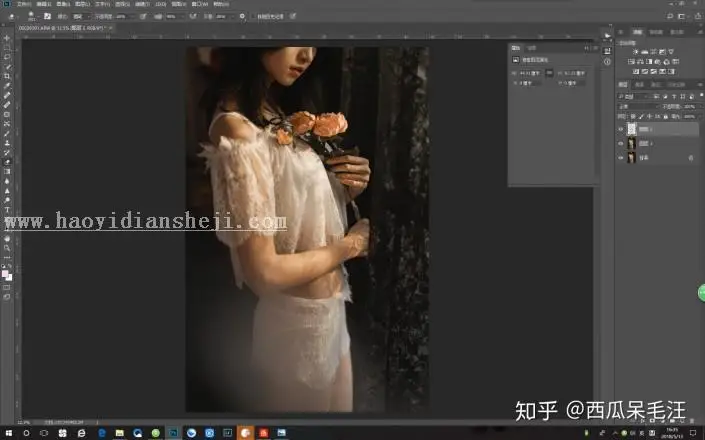Add an Exposure adjustment layer
705x440 pixels.
(662, 52)
